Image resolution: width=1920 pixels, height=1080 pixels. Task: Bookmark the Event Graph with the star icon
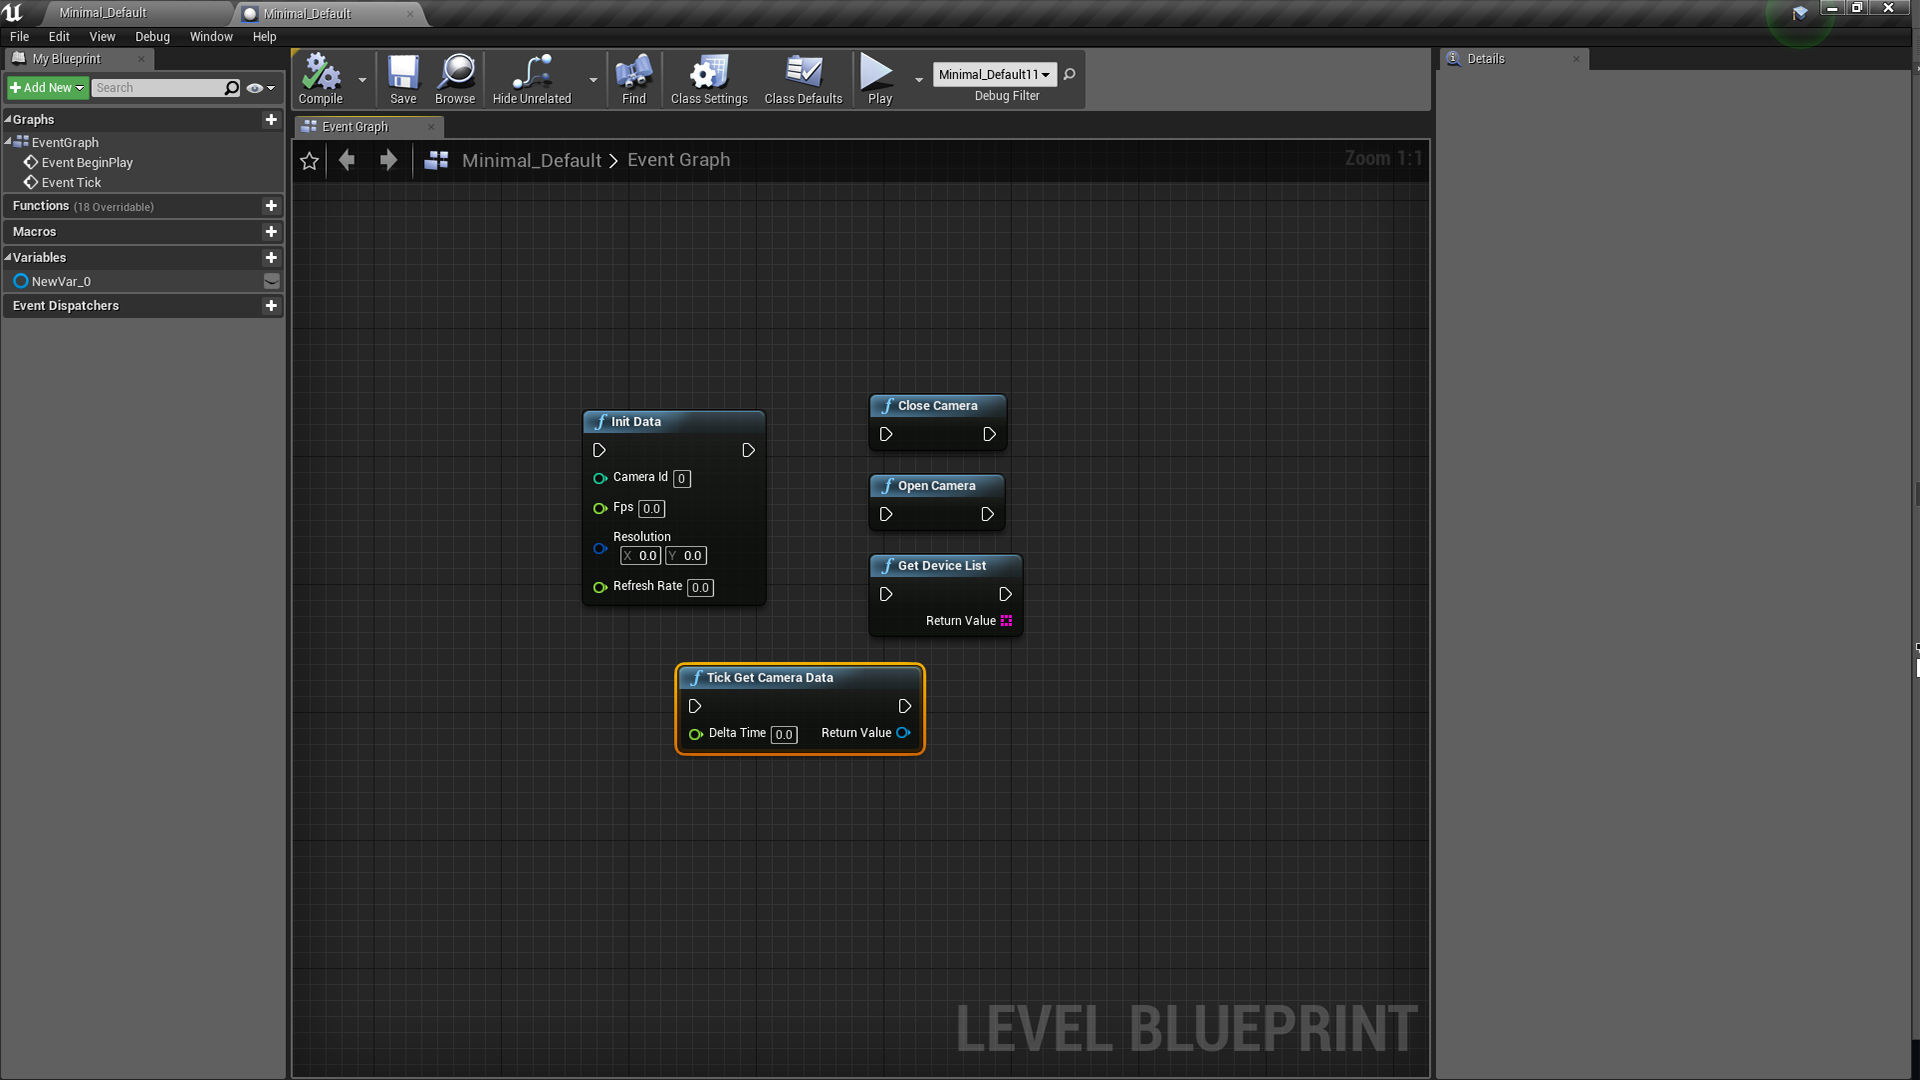point(309,160)
